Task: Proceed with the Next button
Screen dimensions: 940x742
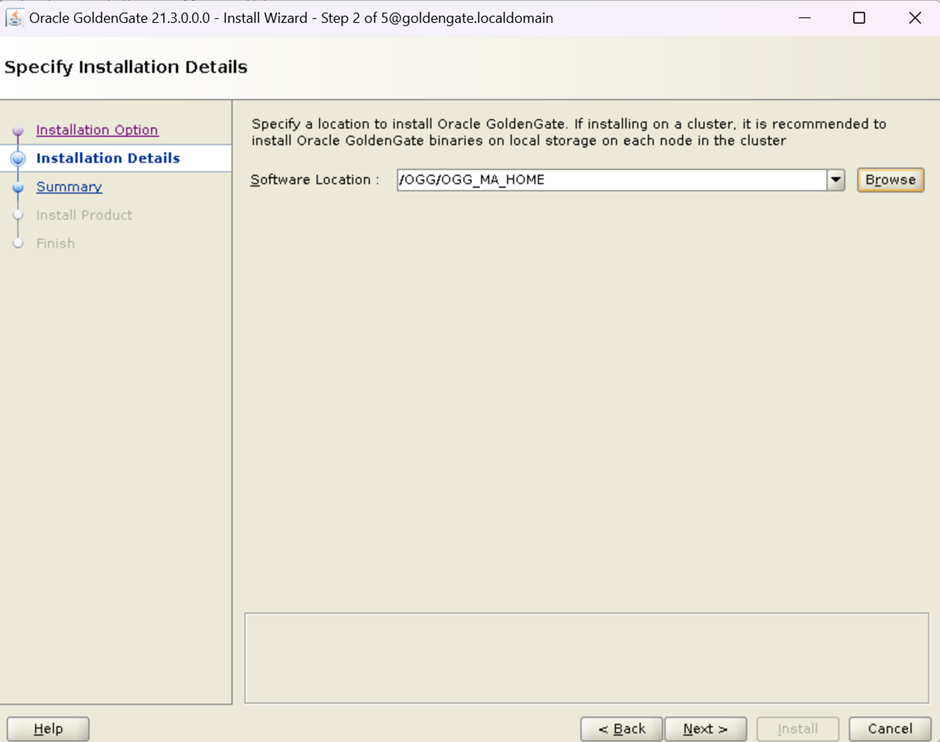Action: [x=705, y=729]
